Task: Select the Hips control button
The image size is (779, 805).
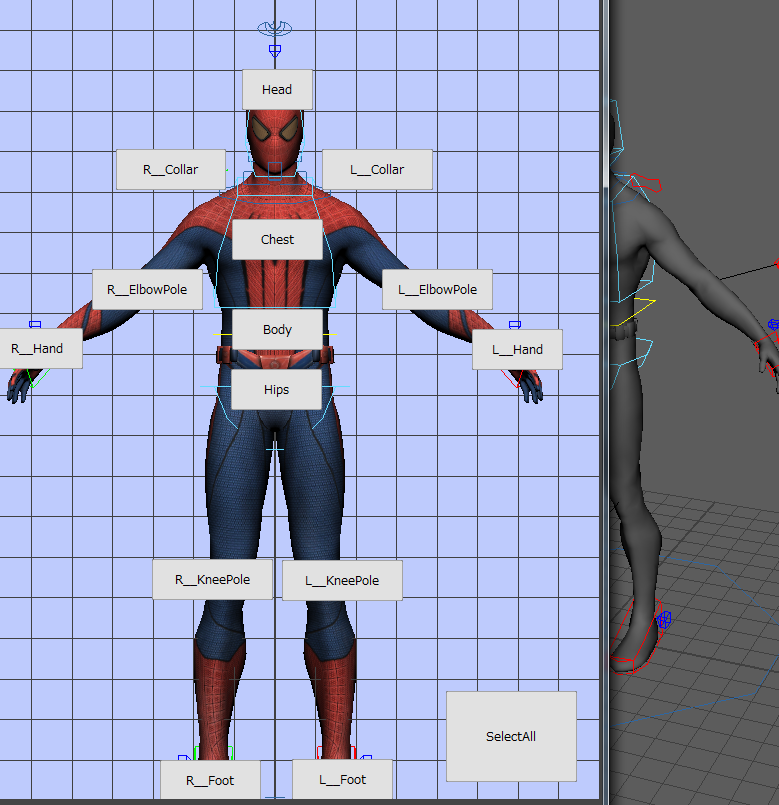Action: point(276,390)
